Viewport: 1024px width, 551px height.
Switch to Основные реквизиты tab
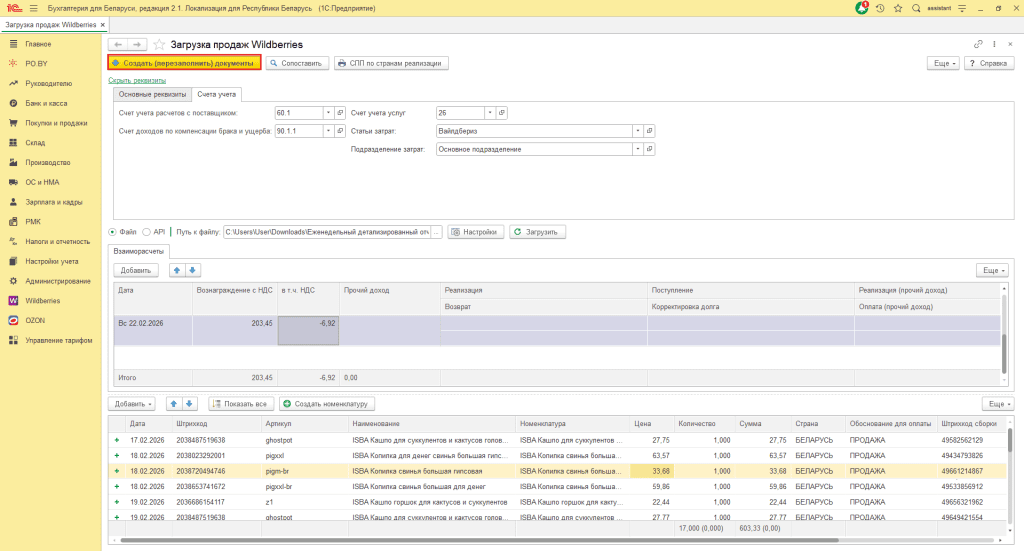[152, 94]
